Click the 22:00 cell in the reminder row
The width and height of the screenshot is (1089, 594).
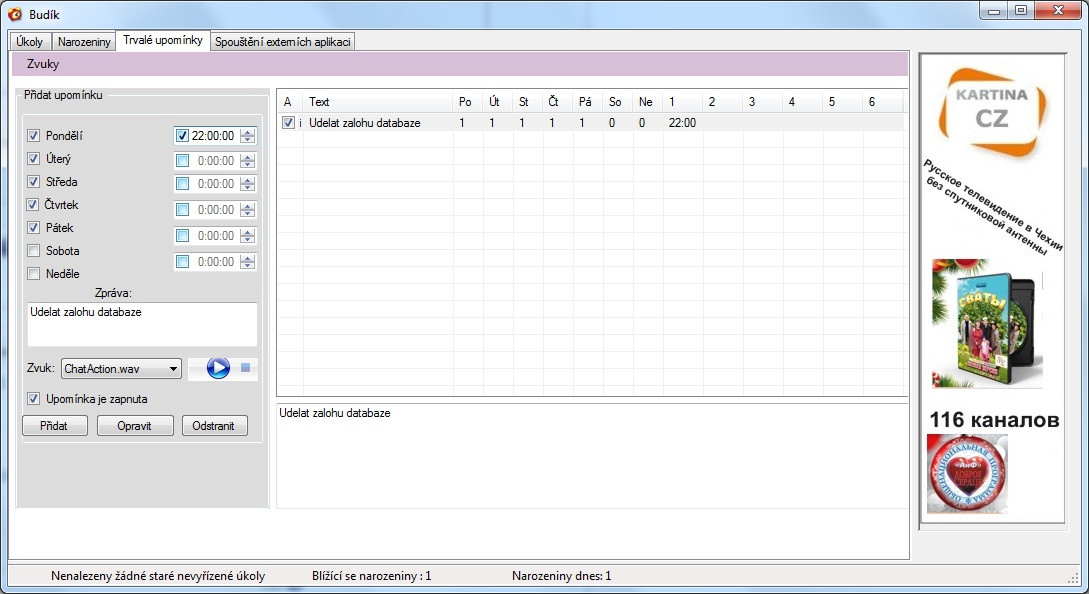[x=682, y=123]
